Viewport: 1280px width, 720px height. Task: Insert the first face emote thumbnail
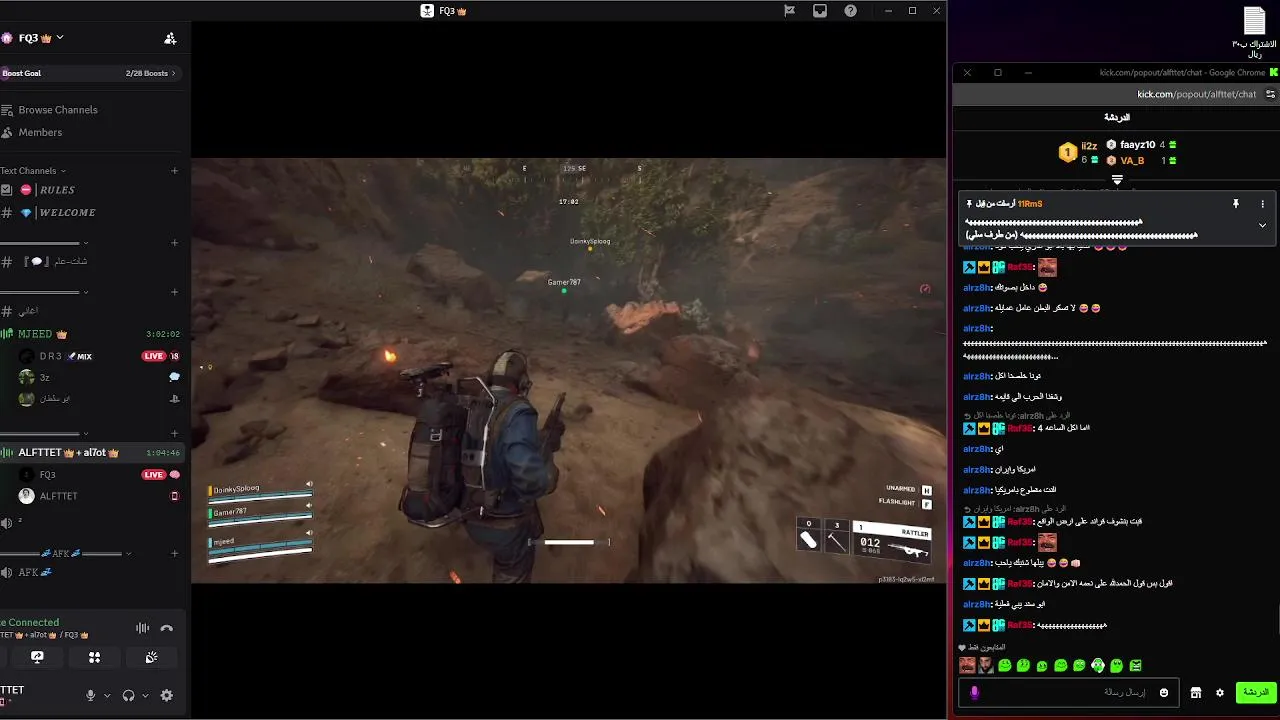coord(967,665)
